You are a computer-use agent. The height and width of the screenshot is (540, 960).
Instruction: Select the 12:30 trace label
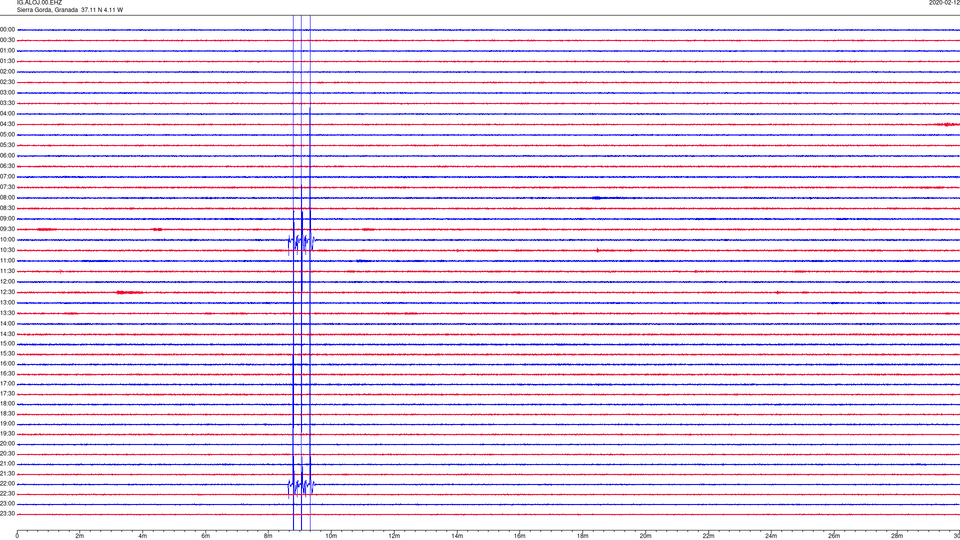click(7, 292)
